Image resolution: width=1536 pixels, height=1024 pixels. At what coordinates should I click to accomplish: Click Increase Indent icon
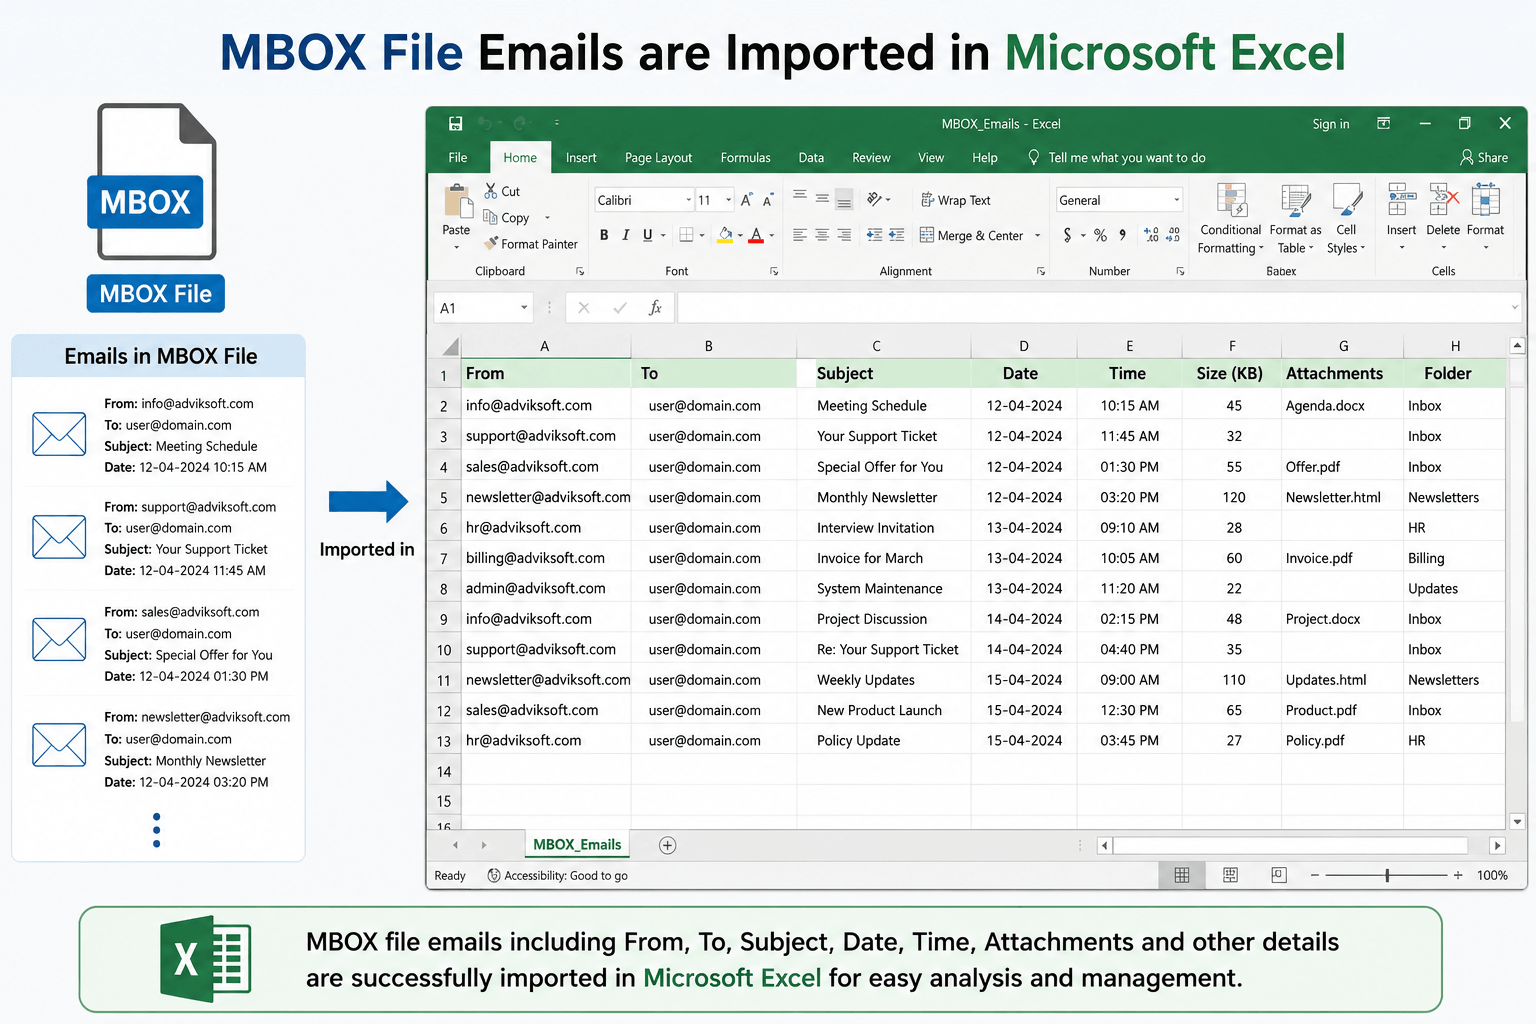896,235
